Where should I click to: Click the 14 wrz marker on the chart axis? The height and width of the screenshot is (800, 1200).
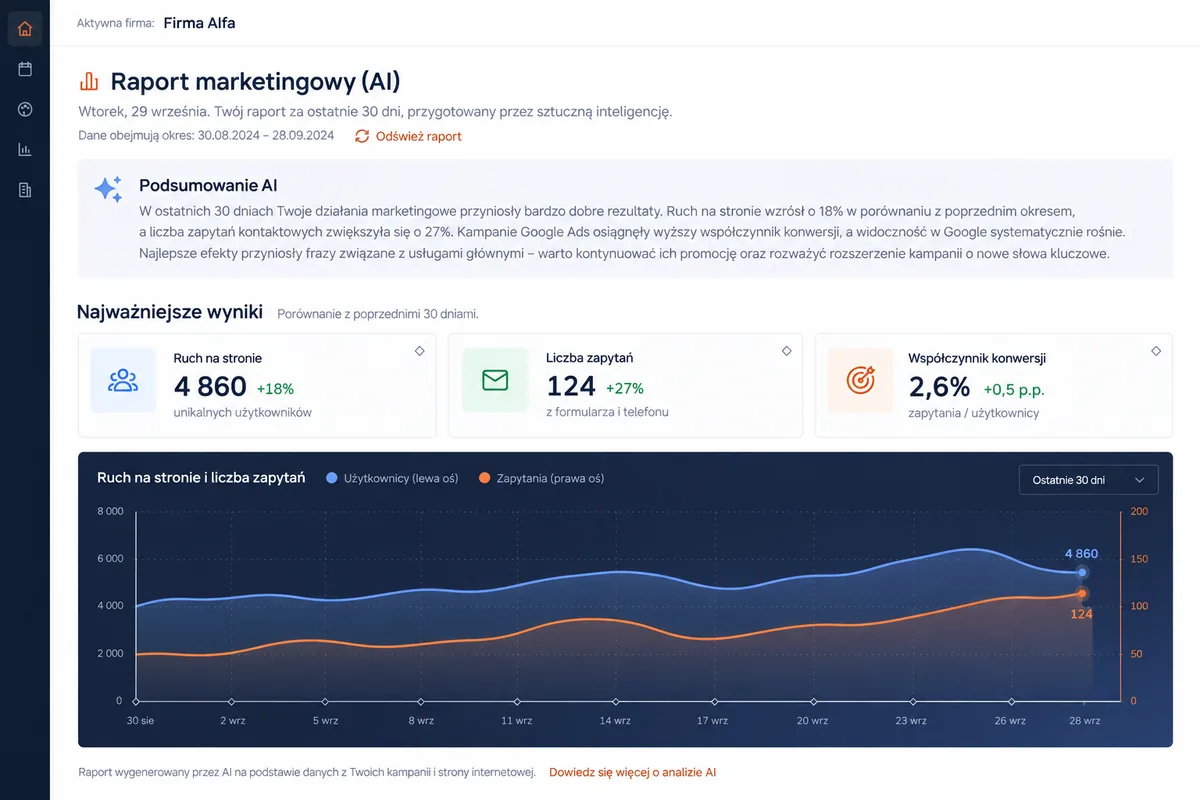[615, 702]
